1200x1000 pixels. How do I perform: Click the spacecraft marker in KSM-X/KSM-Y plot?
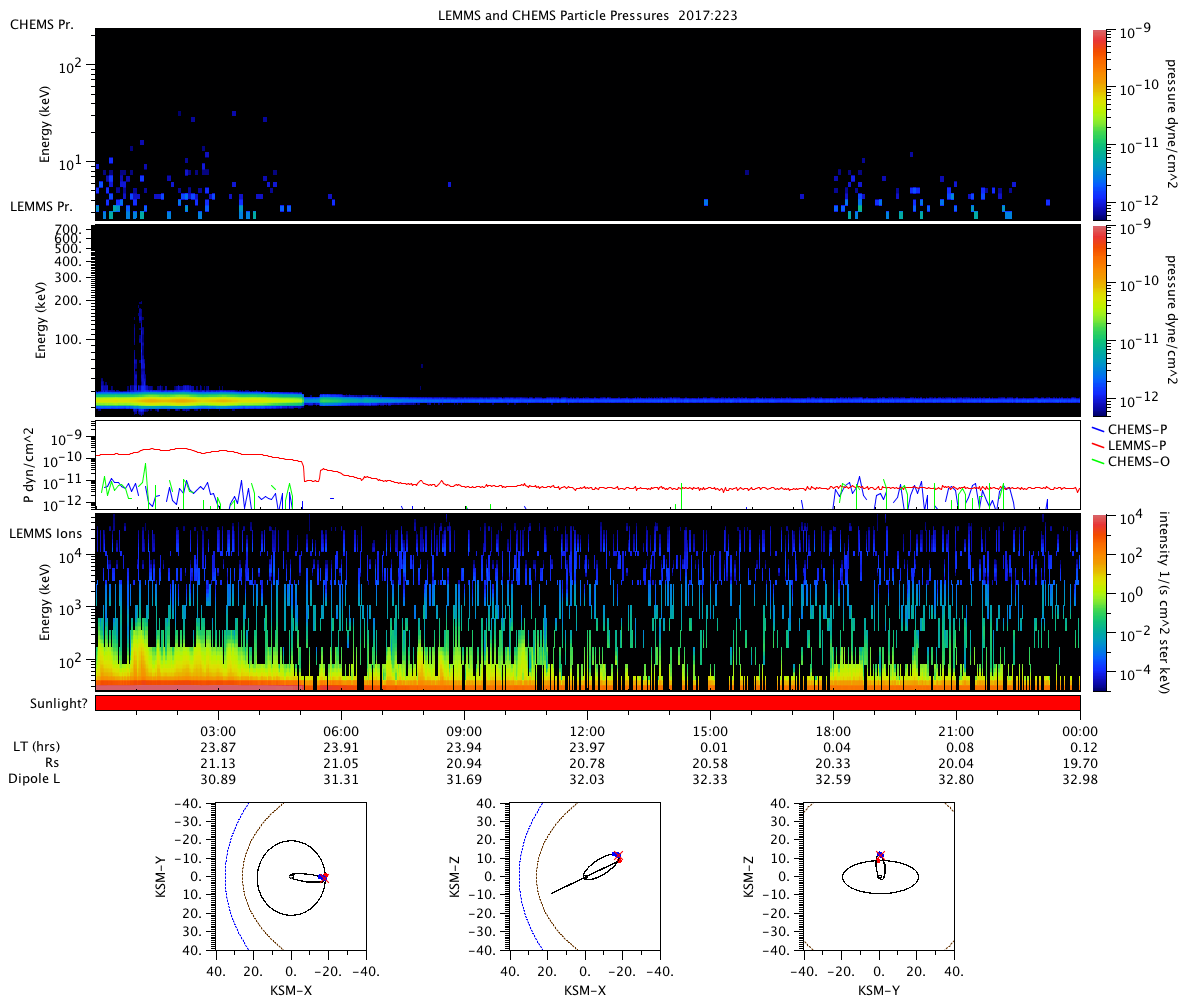coord(323,877)
